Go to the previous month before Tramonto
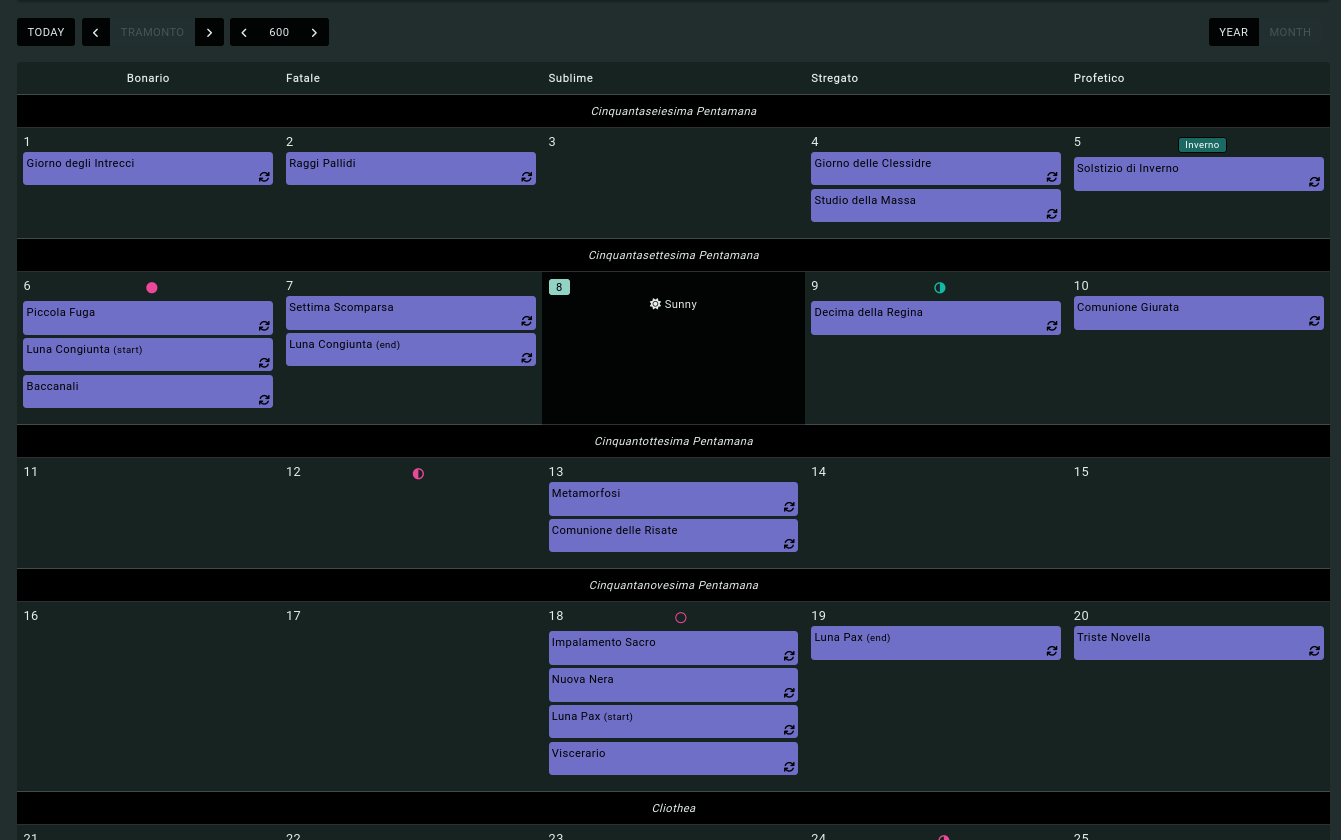Image resolution: width=1341 pixels, height=840 pixels. (x=96, y=32)
